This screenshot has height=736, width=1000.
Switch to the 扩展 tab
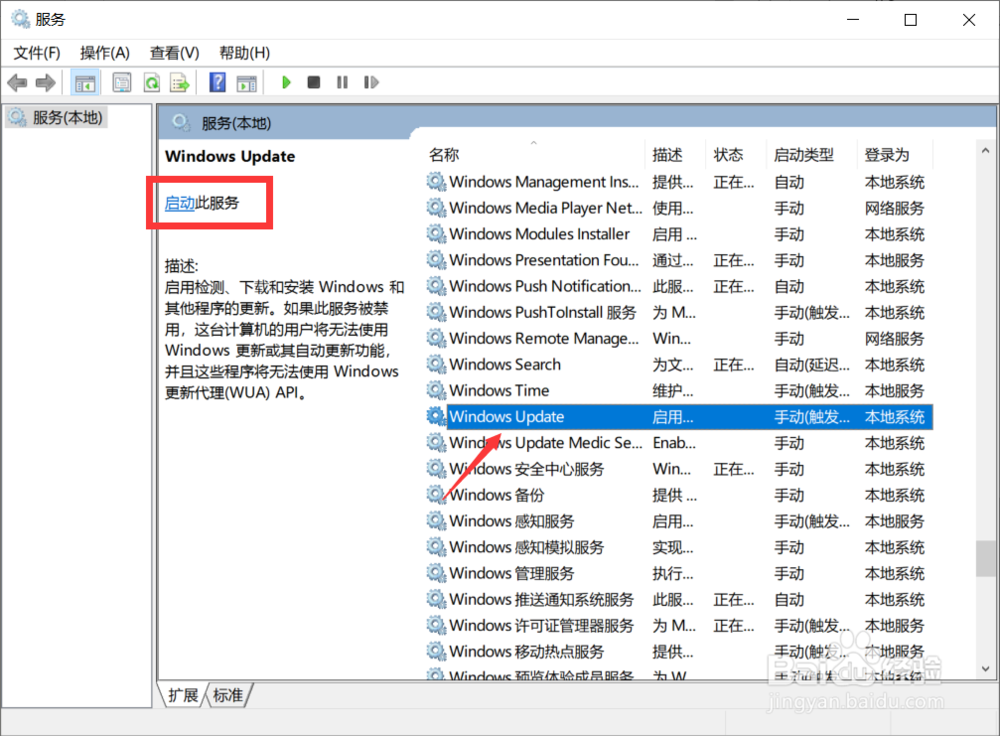(183, 695)
